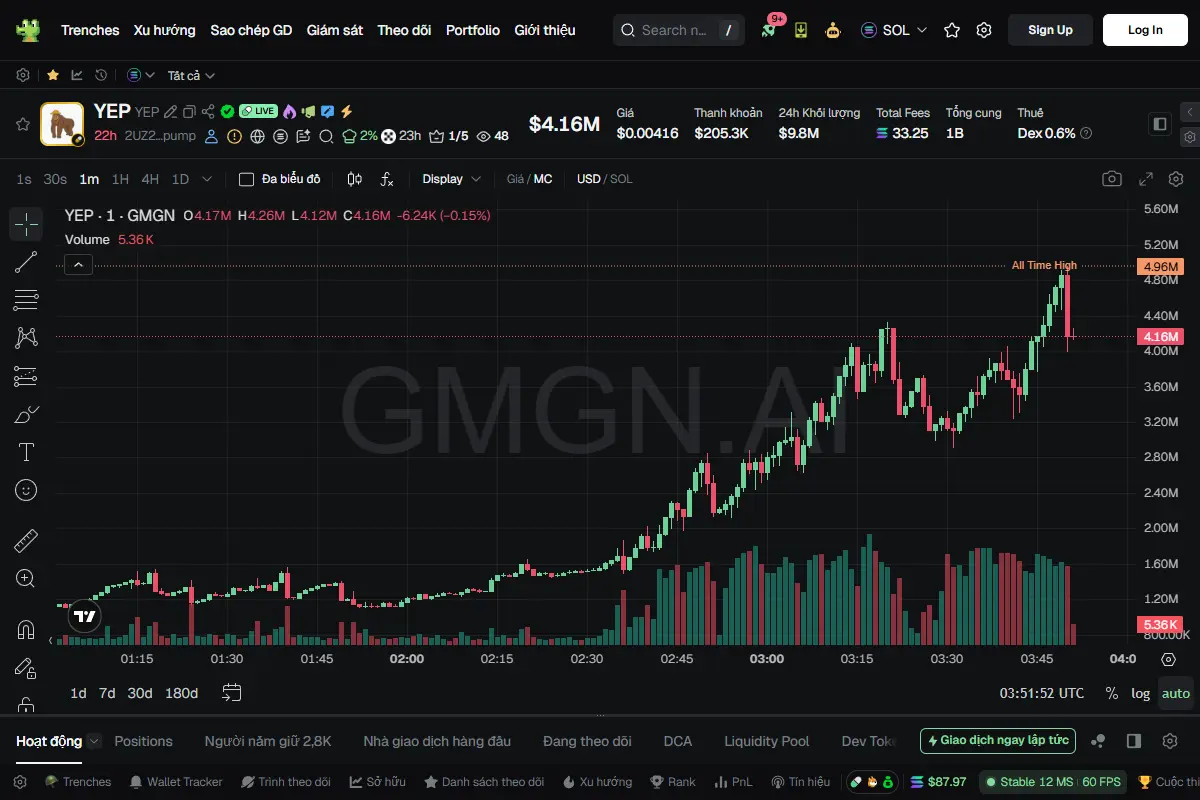The height and width of the screenshot is (800, 1200).
Task: Edit the YEP token note pencil icon
Action: tap(170, 112)
